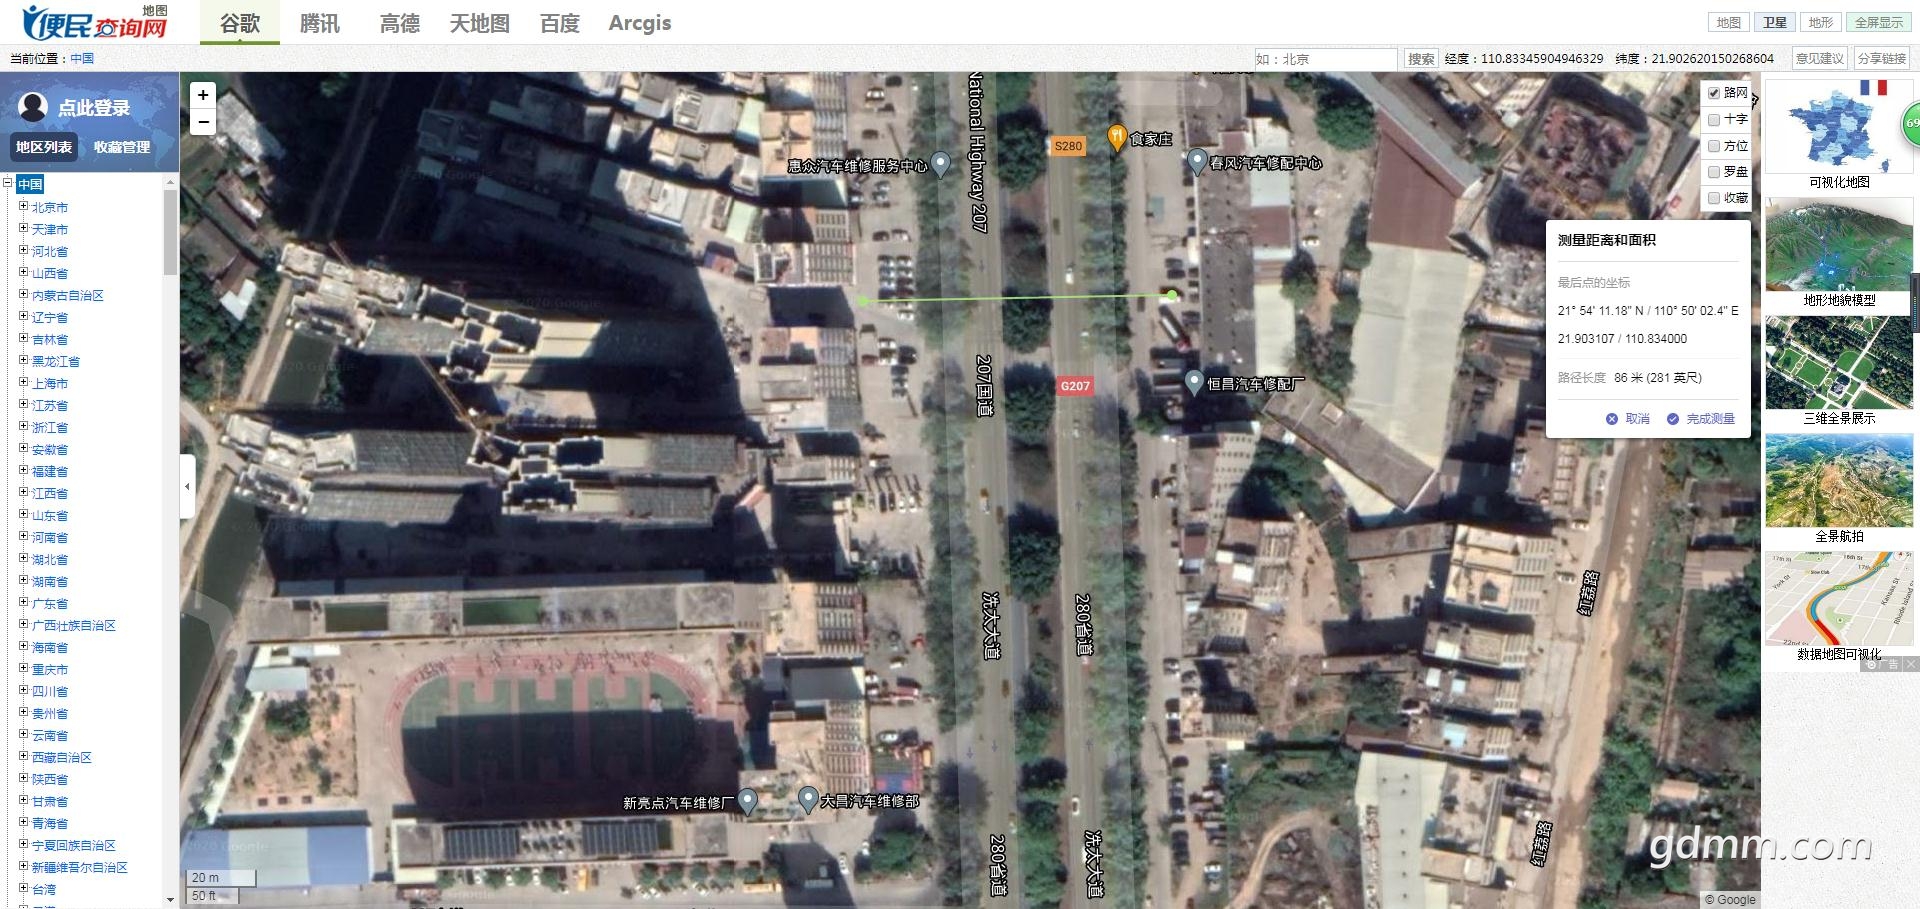Viewport: 1920px width, 909px height.
Task: Switch to 卫星 satellite view
Action: click(x=1775, y=23)
